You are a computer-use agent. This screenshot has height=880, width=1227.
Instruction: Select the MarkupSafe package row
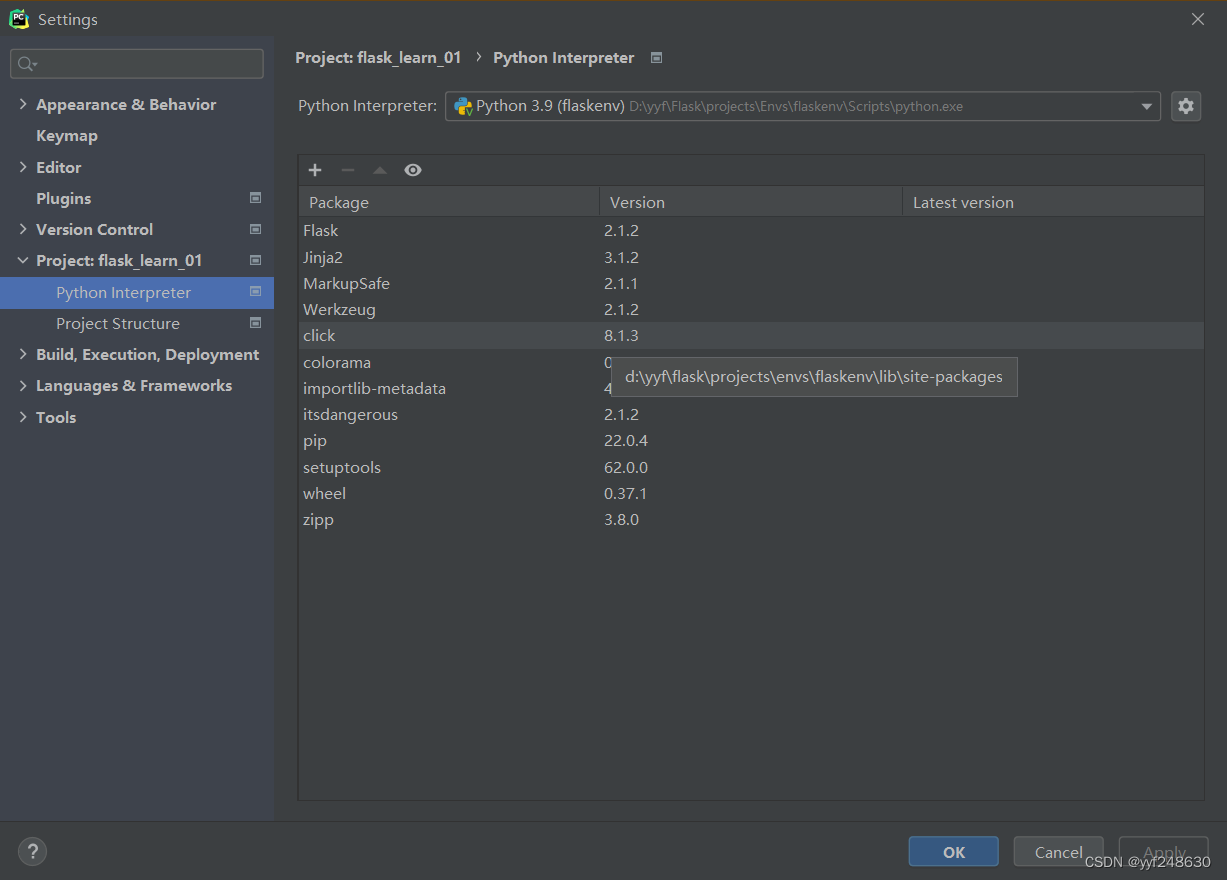click(x=751, y=283)
